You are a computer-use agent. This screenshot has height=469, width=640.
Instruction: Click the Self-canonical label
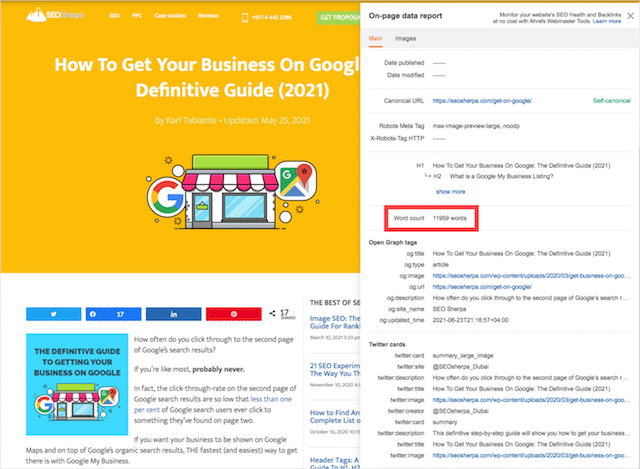pyautogui.click(x=611, y=101)
